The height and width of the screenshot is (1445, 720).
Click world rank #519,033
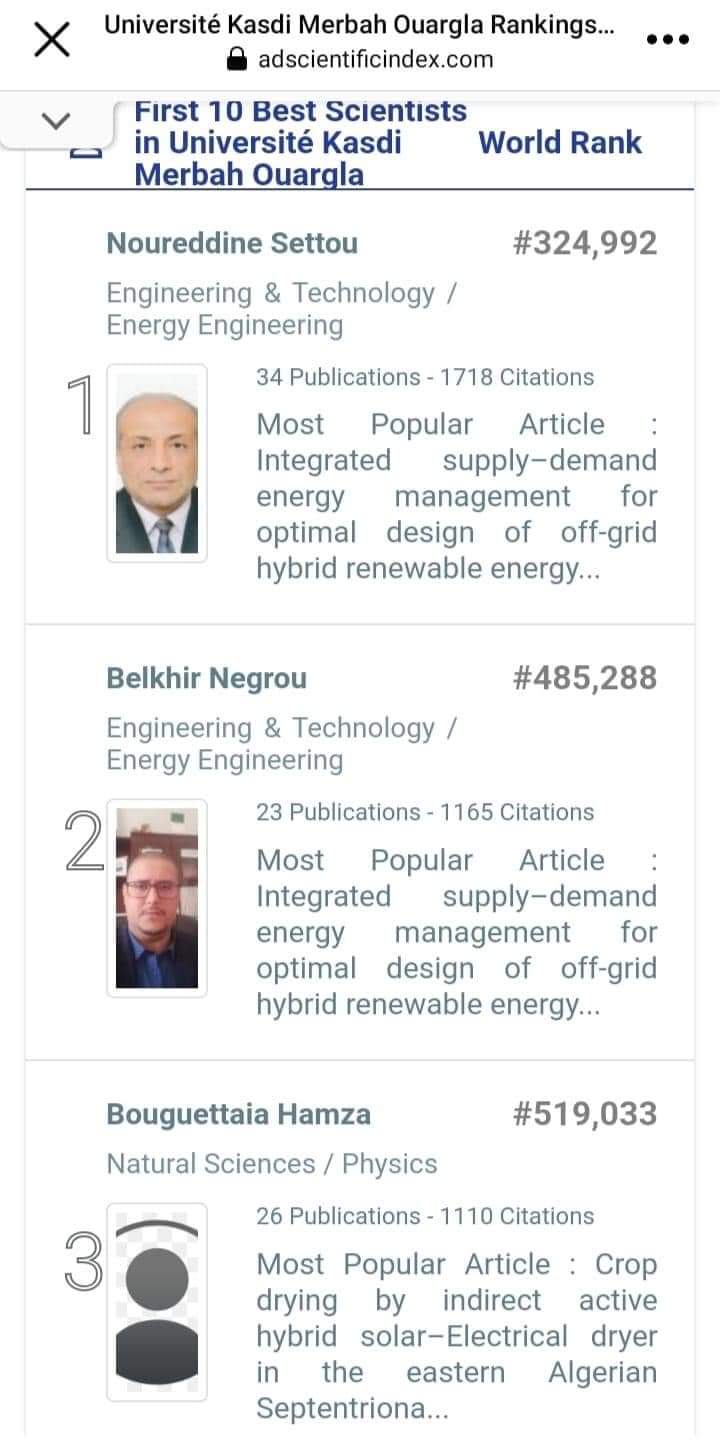pyautogui.click(x=584, y=1114)
